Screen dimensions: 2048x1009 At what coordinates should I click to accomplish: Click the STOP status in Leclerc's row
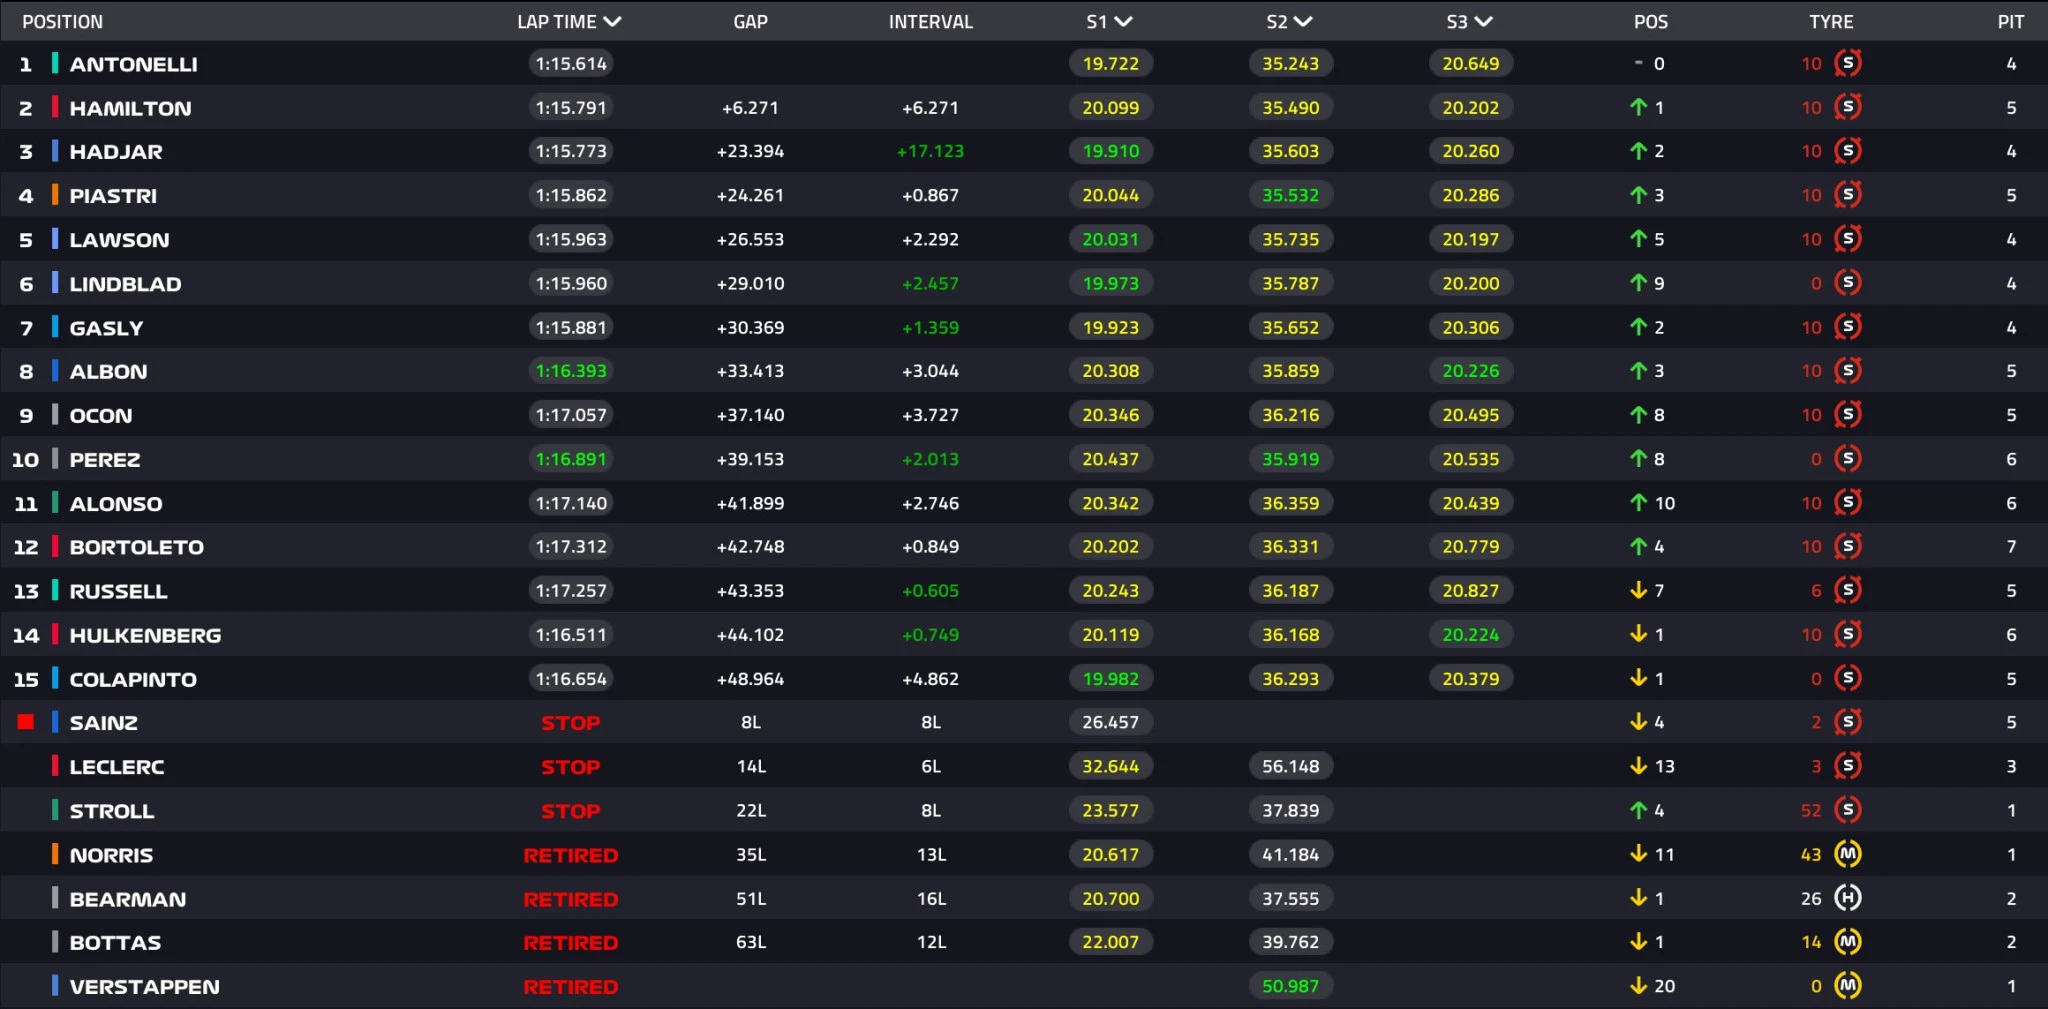pyautogui.click(x=571, y=767)
